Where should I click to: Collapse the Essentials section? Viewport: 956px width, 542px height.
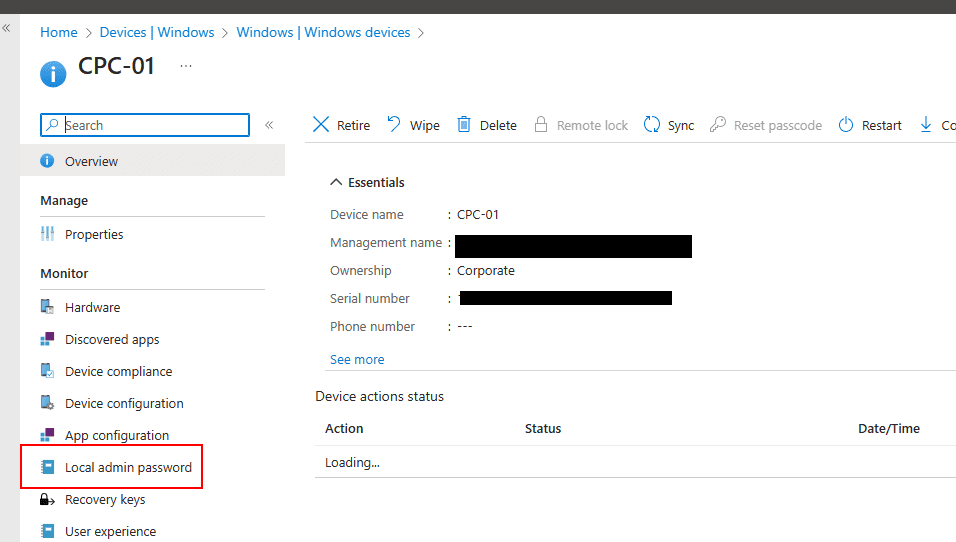(x=336, y=182)
